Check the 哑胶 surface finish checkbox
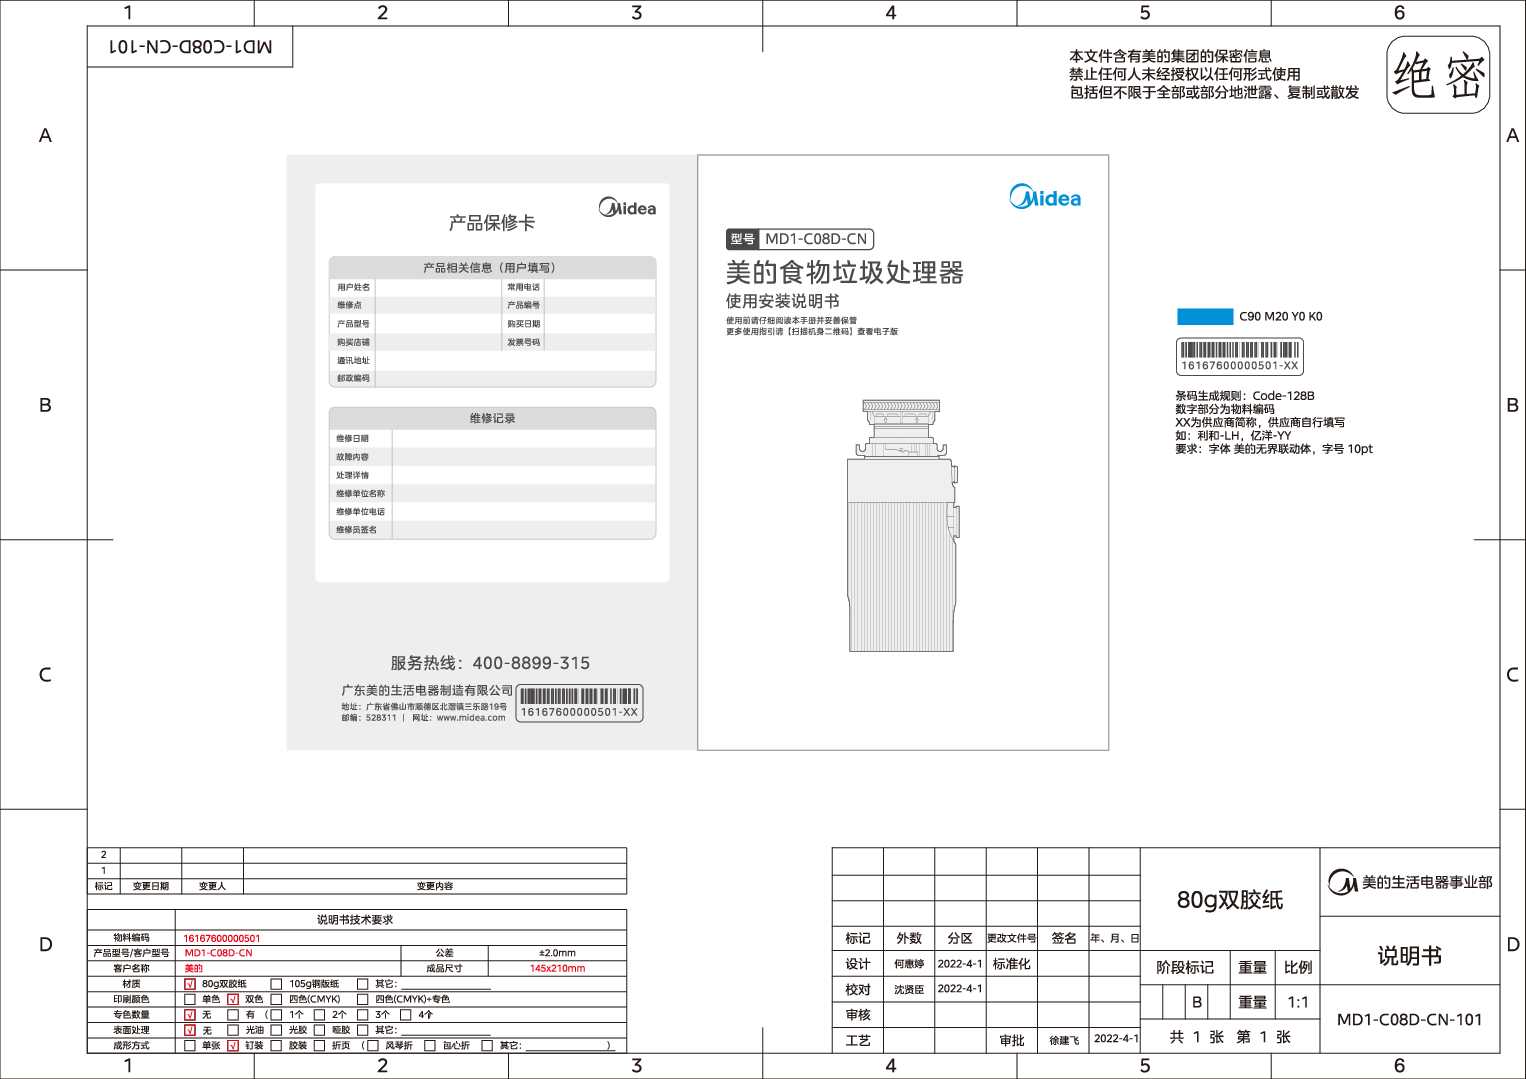The width and height of the screenshot is (1526, 1079). click(x=320, y=1030)
